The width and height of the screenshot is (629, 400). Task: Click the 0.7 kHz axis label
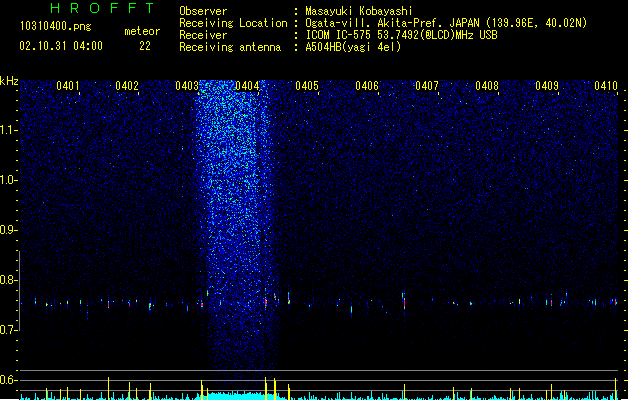pyautogui.click(x=8, y=330)
